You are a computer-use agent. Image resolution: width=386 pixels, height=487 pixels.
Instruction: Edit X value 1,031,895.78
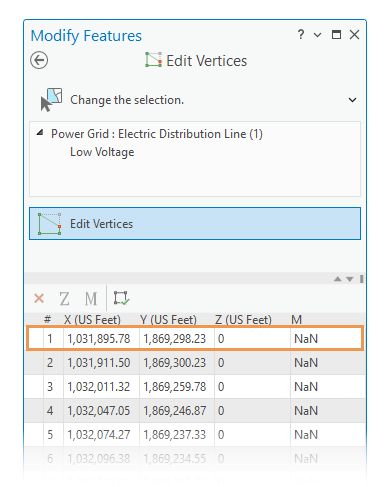coord(99,339)
